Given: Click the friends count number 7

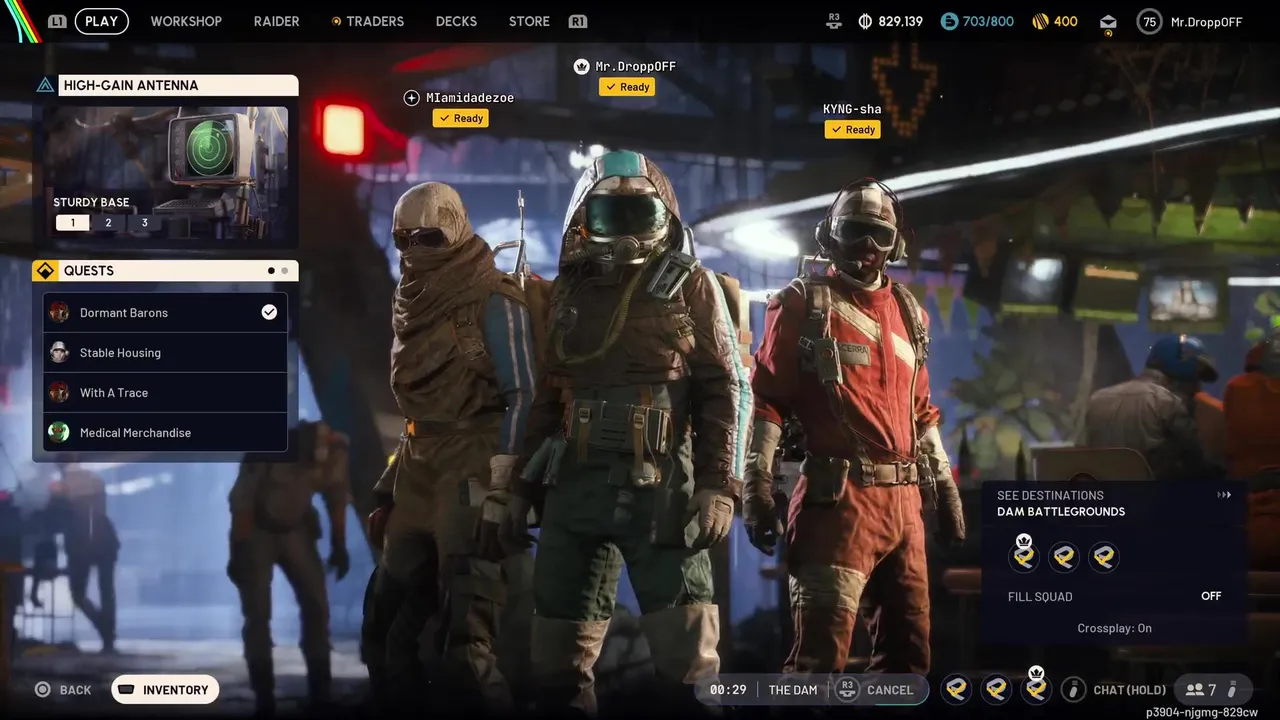Looking at the screenshot, I should click(x=1212, y=690).
